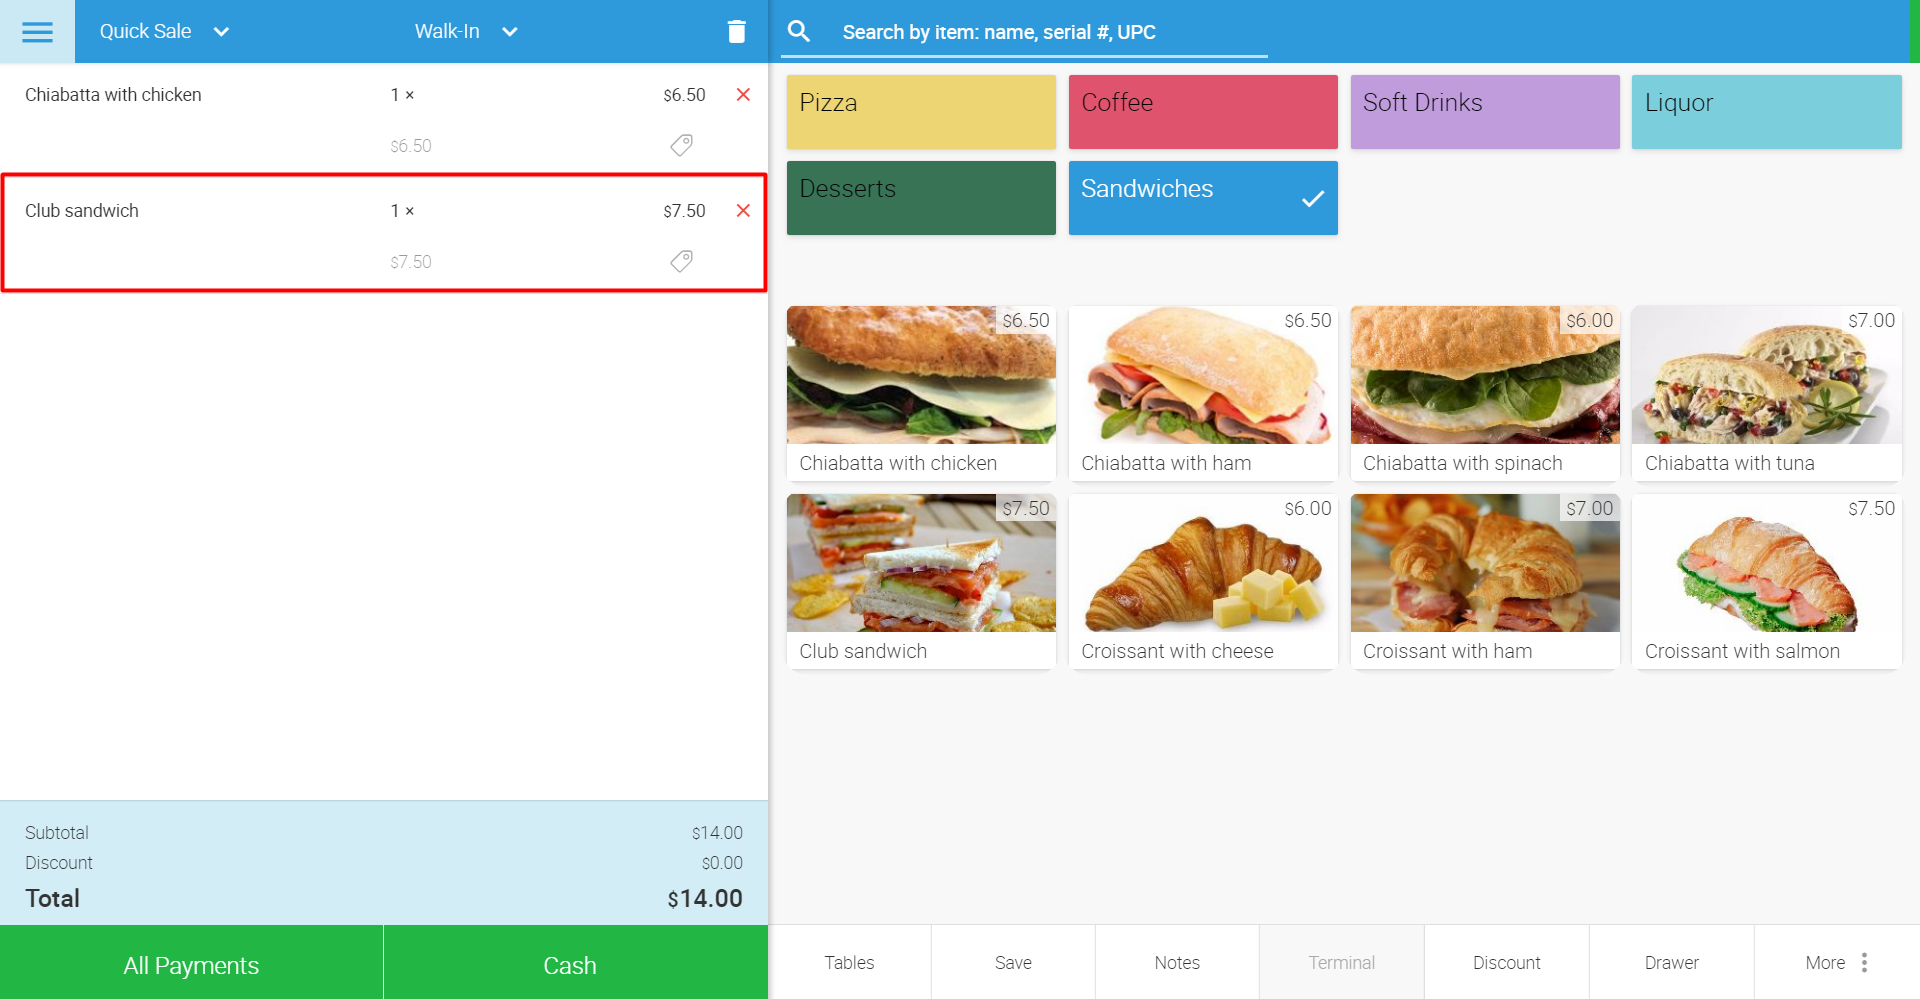The height and width of the screenshot is (999, 1920).
Task: Select the Coffee category
Action: click(1203, 112)
